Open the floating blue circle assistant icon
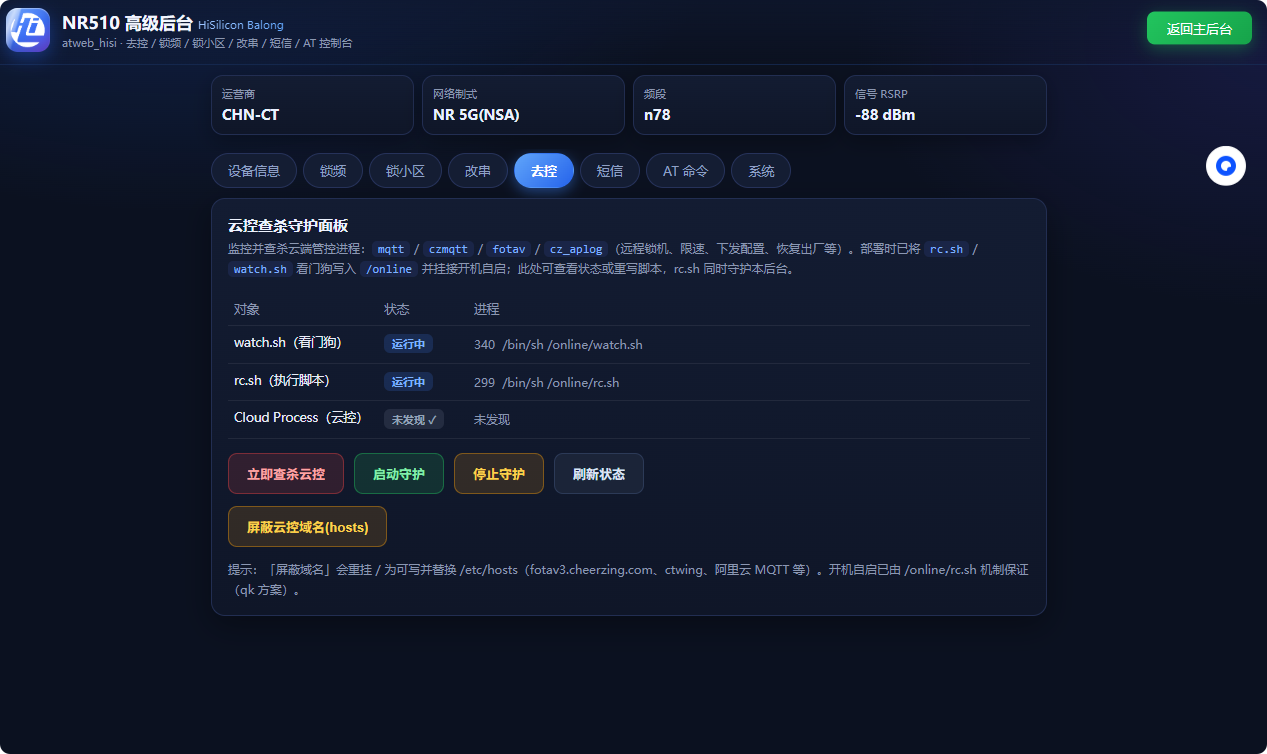The width and height of the screenshot is (1267, 754). click(x=1226, y=165)
